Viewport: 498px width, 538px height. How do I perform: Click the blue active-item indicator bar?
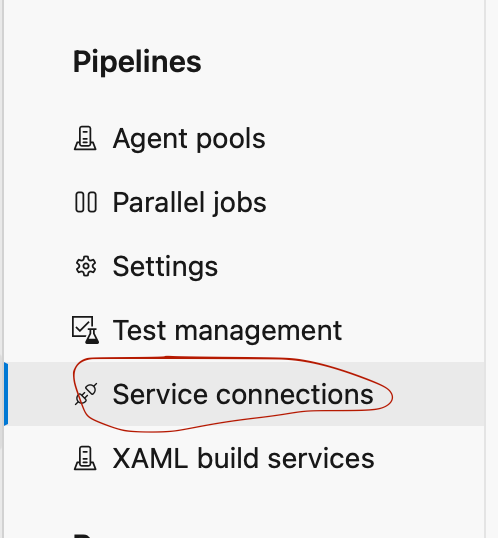pyautogui.click(x=6, y=394)
